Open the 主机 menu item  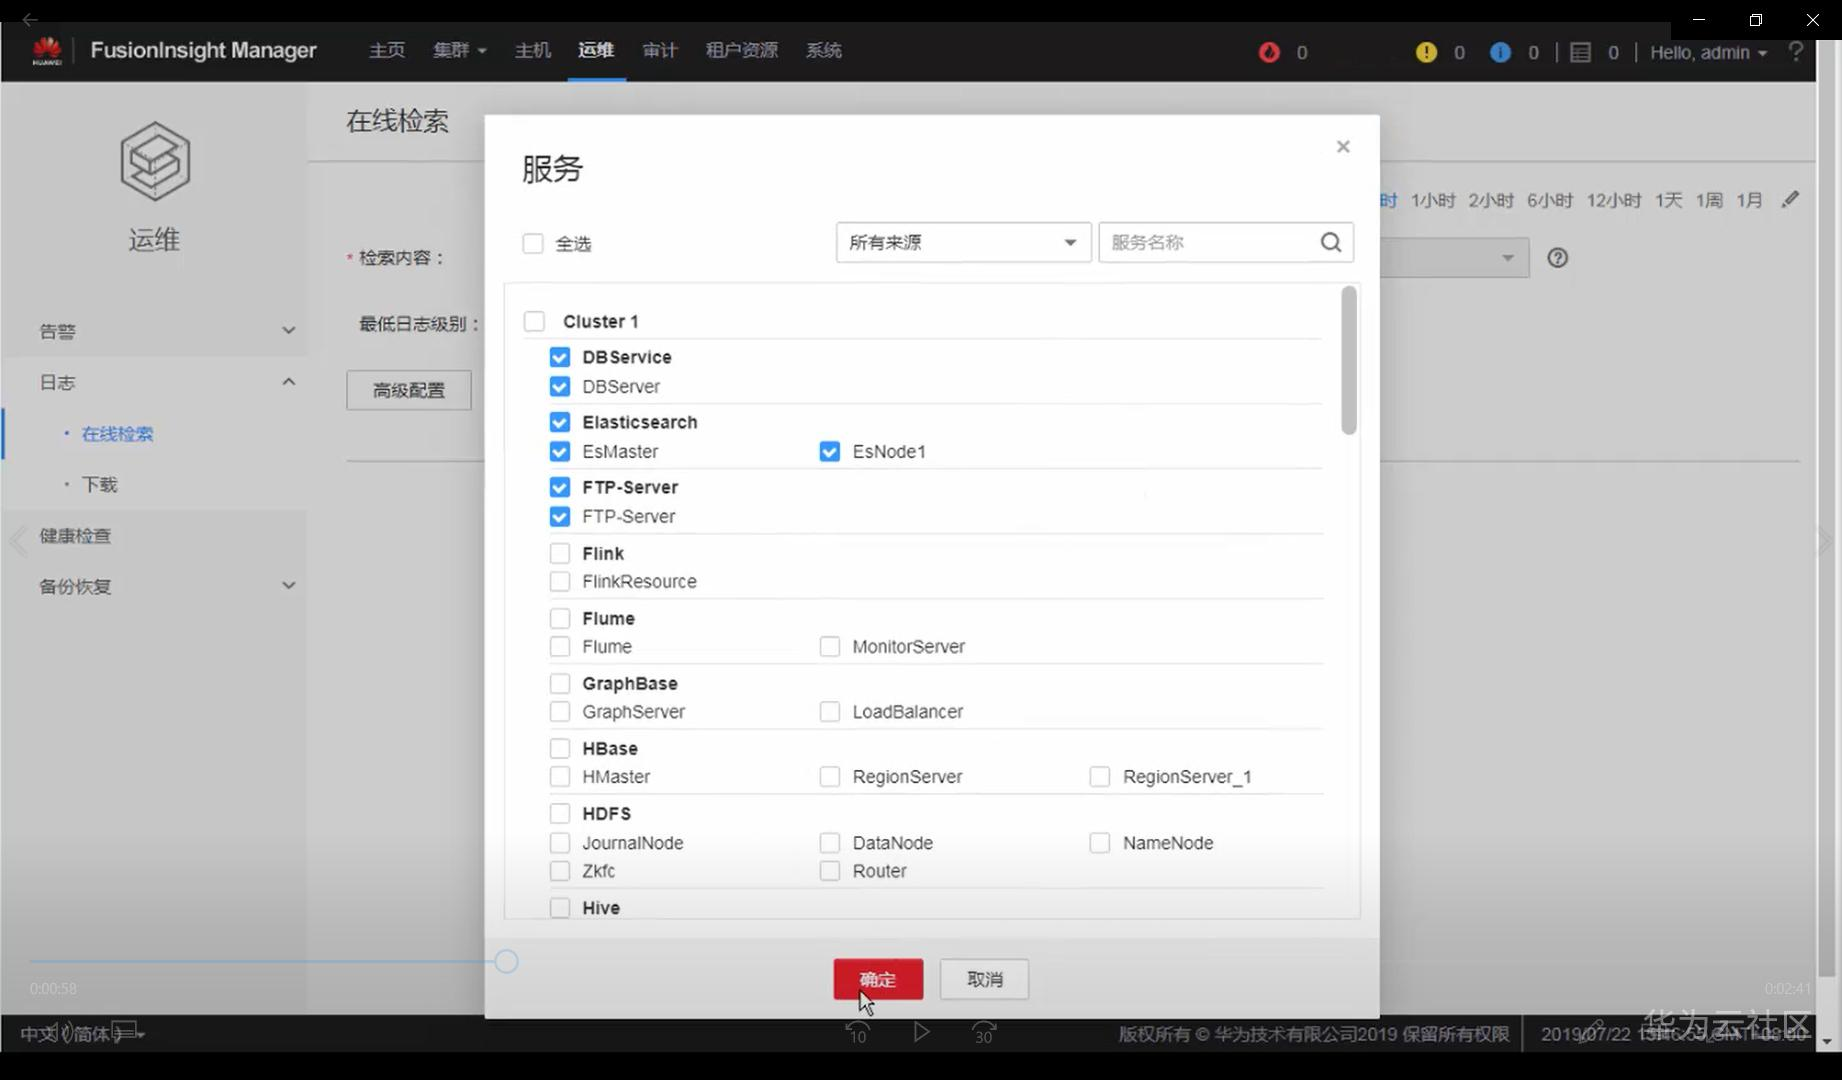533,50
